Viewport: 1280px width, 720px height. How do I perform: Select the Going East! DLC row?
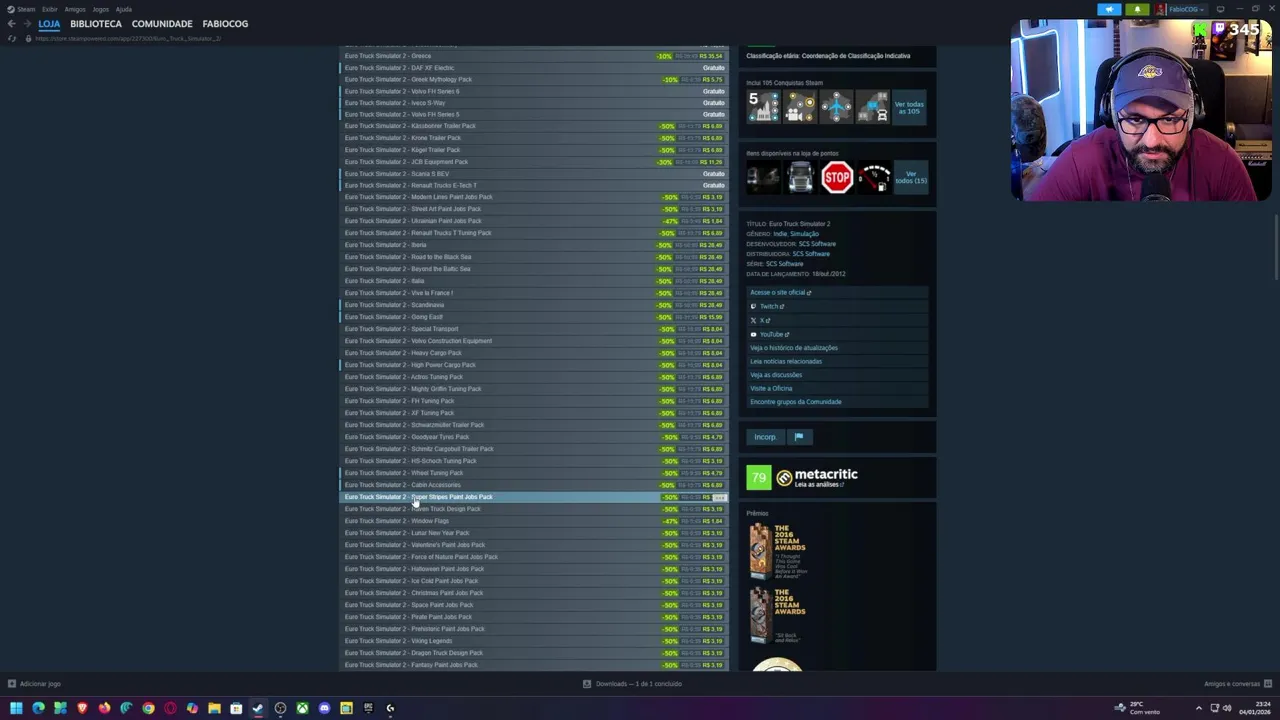[x=534, y=317]
